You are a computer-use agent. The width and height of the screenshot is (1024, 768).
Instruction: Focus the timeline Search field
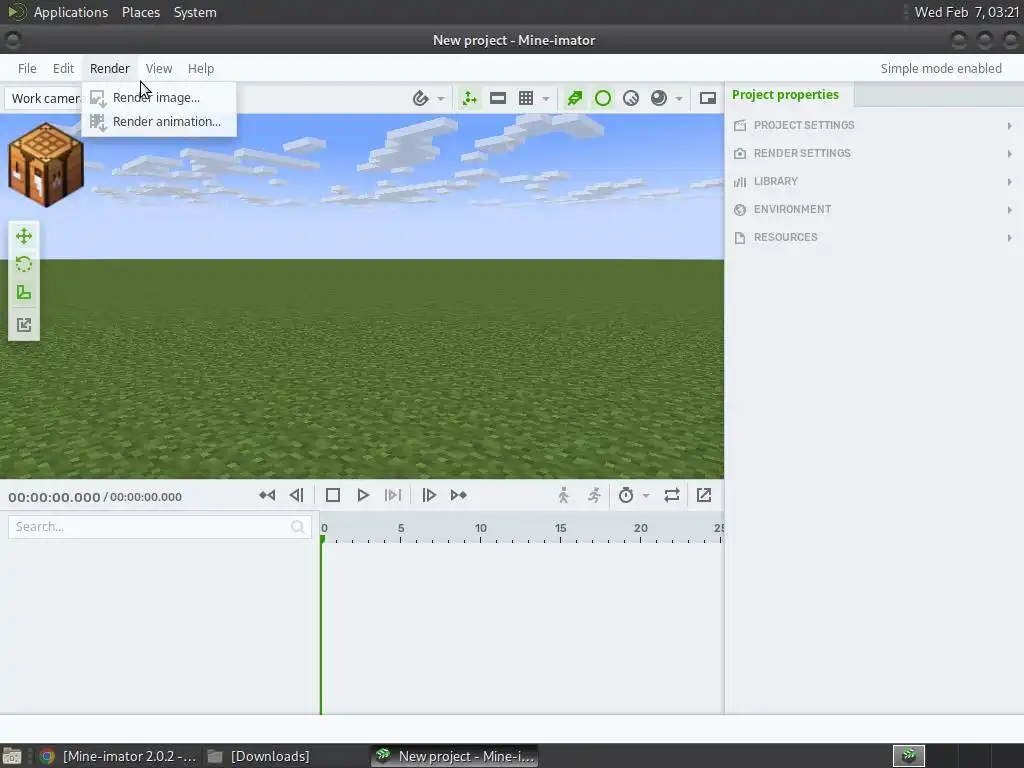(158, 527)
